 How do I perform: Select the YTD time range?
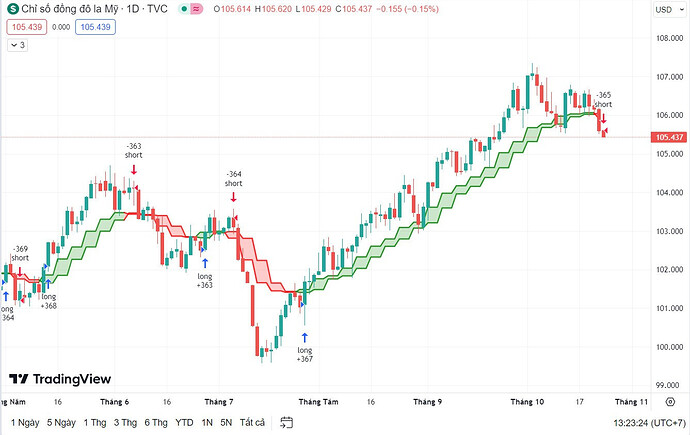pyautogui.click(x=184, y=423)
